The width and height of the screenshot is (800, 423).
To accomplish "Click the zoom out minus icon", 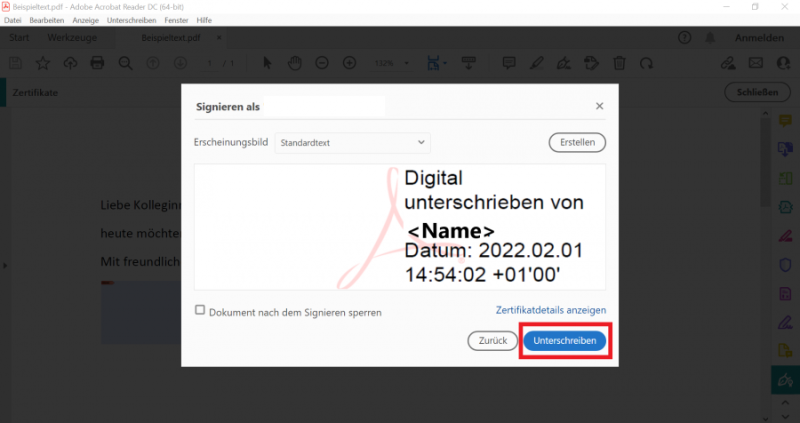I will coord(322,62).
